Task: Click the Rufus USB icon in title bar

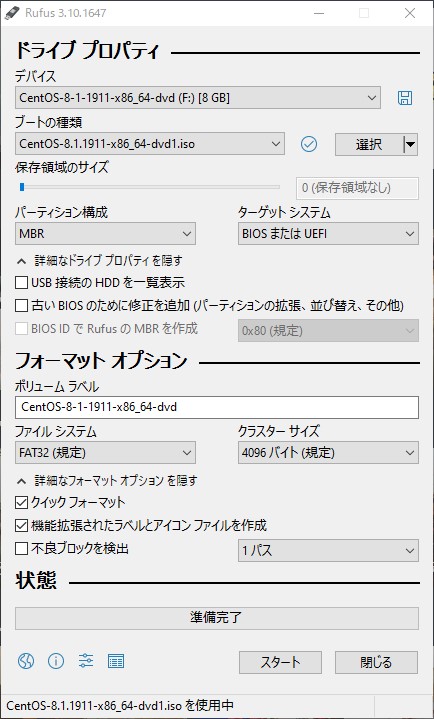Action: [10, 13]
